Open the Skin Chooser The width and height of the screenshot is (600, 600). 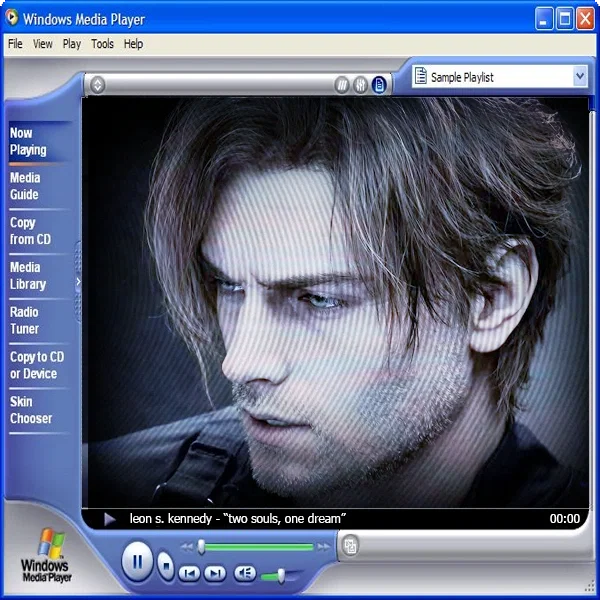31,410
